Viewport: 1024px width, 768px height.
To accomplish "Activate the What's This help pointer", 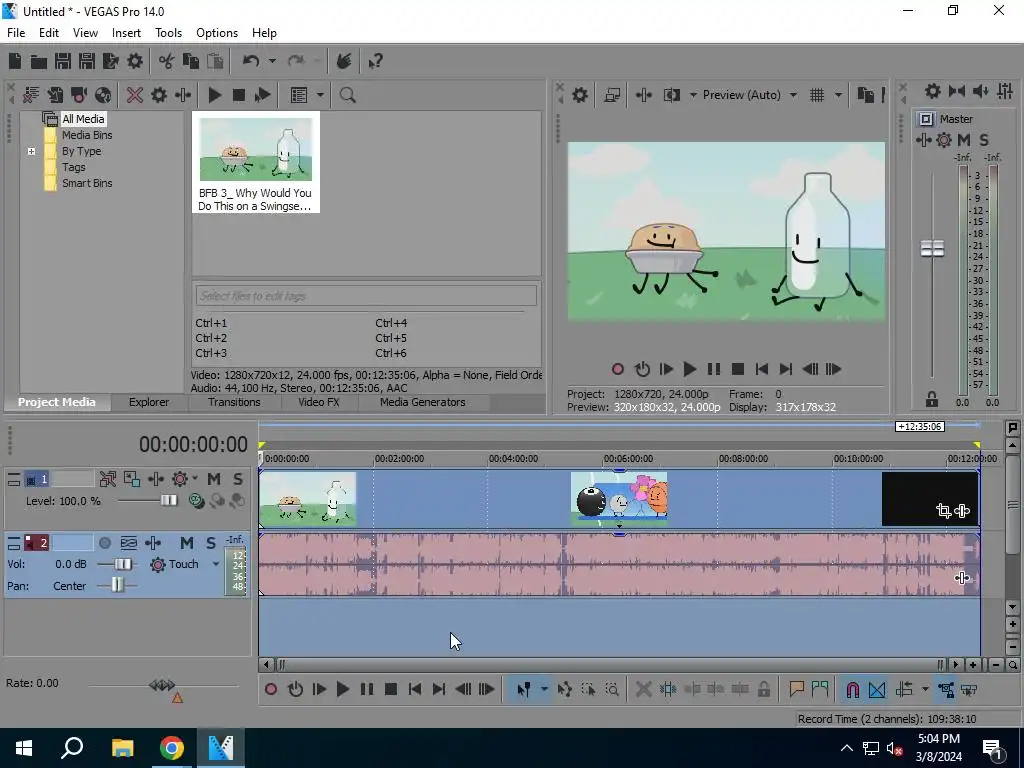I will (375, 61).
